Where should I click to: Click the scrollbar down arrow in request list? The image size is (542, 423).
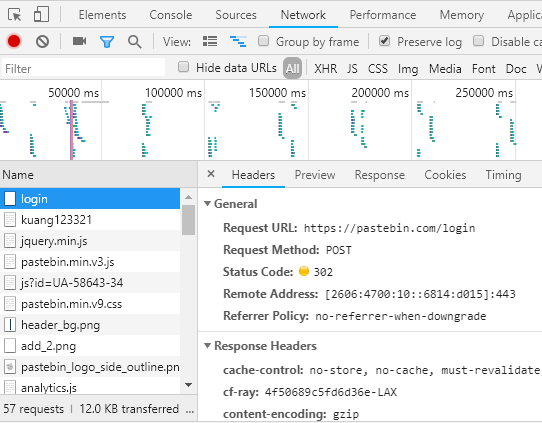[188, 385]
